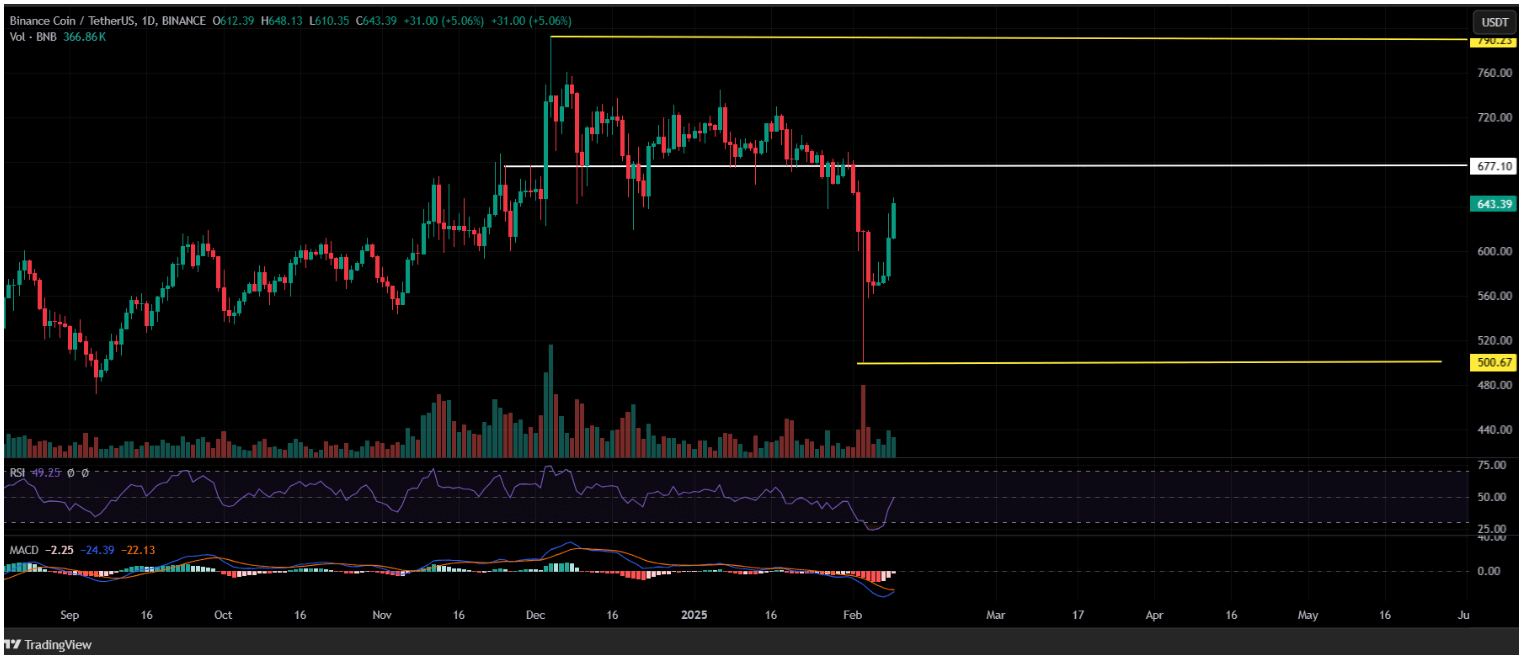This screenshot has height=659, width=1523.
Task: Click the Feb label on time axis
Action: pyautogui.click(x=851, y=615)
